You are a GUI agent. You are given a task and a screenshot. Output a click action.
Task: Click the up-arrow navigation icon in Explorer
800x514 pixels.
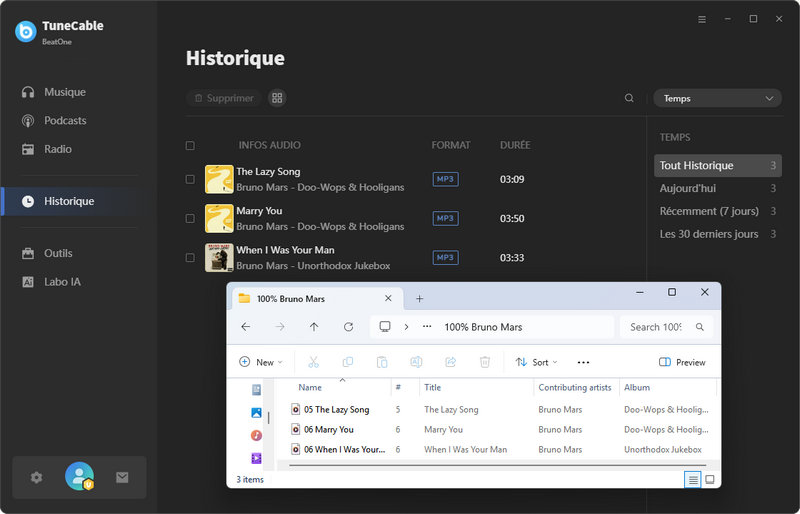point(314,327)
